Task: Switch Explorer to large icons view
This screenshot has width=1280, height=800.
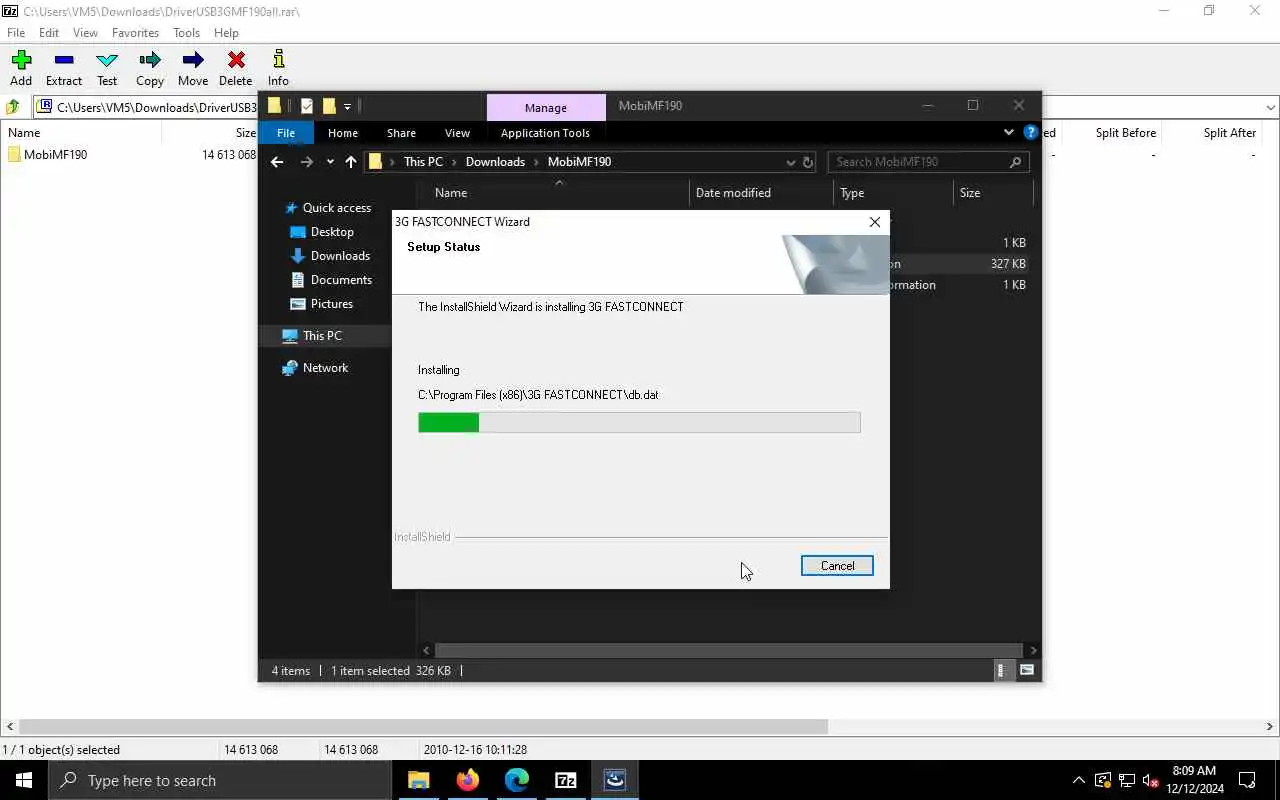Action: coord(1027,671)
